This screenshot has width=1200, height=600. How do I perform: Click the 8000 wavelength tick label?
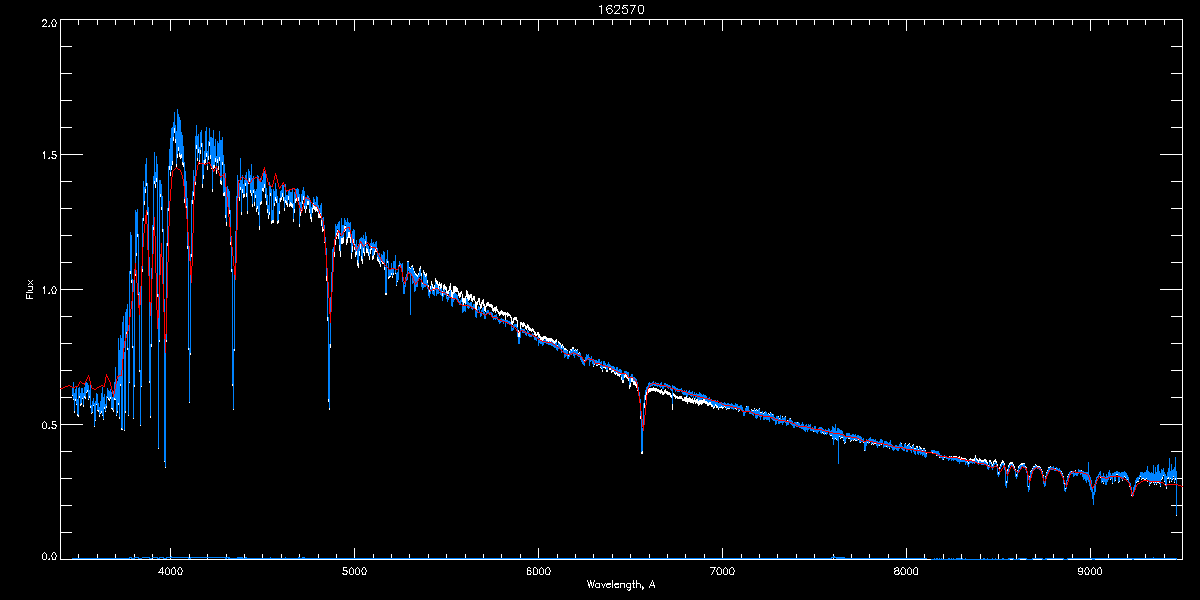(906, 571)
